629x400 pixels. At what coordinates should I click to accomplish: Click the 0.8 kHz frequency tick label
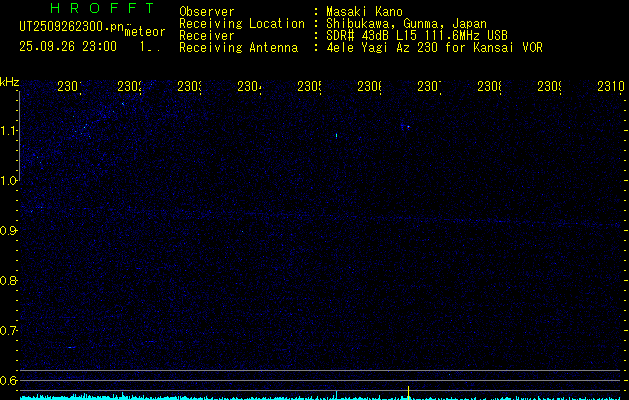(x=10, y=281)
